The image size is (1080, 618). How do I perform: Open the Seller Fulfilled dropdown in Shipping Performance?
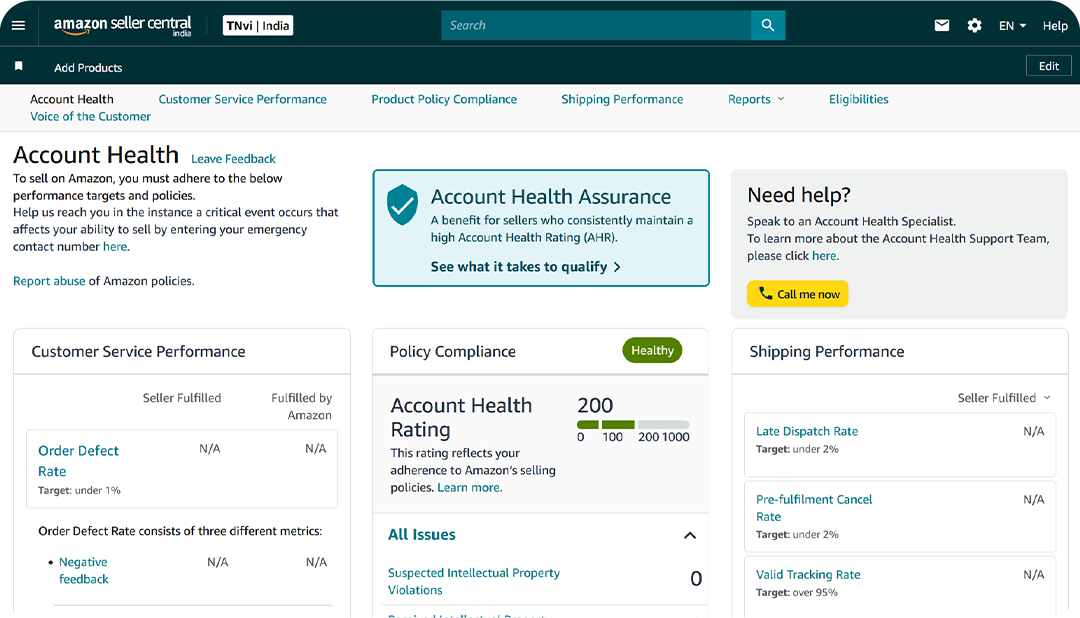(x=1004, y=398)
